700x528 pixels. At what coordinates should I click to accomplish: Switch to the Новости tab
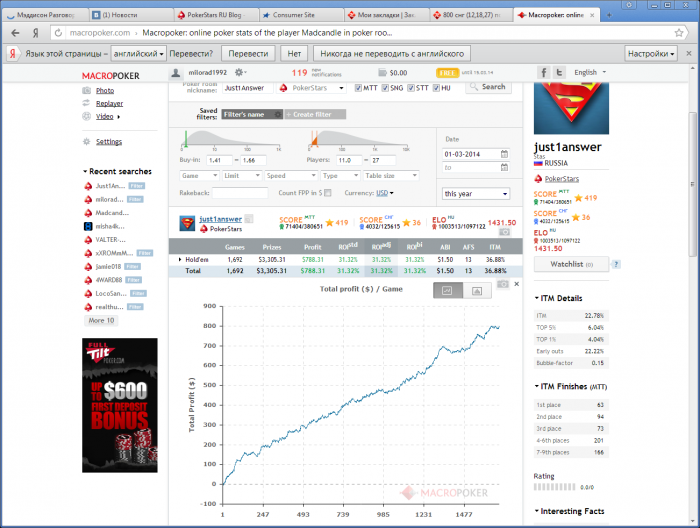130,15
